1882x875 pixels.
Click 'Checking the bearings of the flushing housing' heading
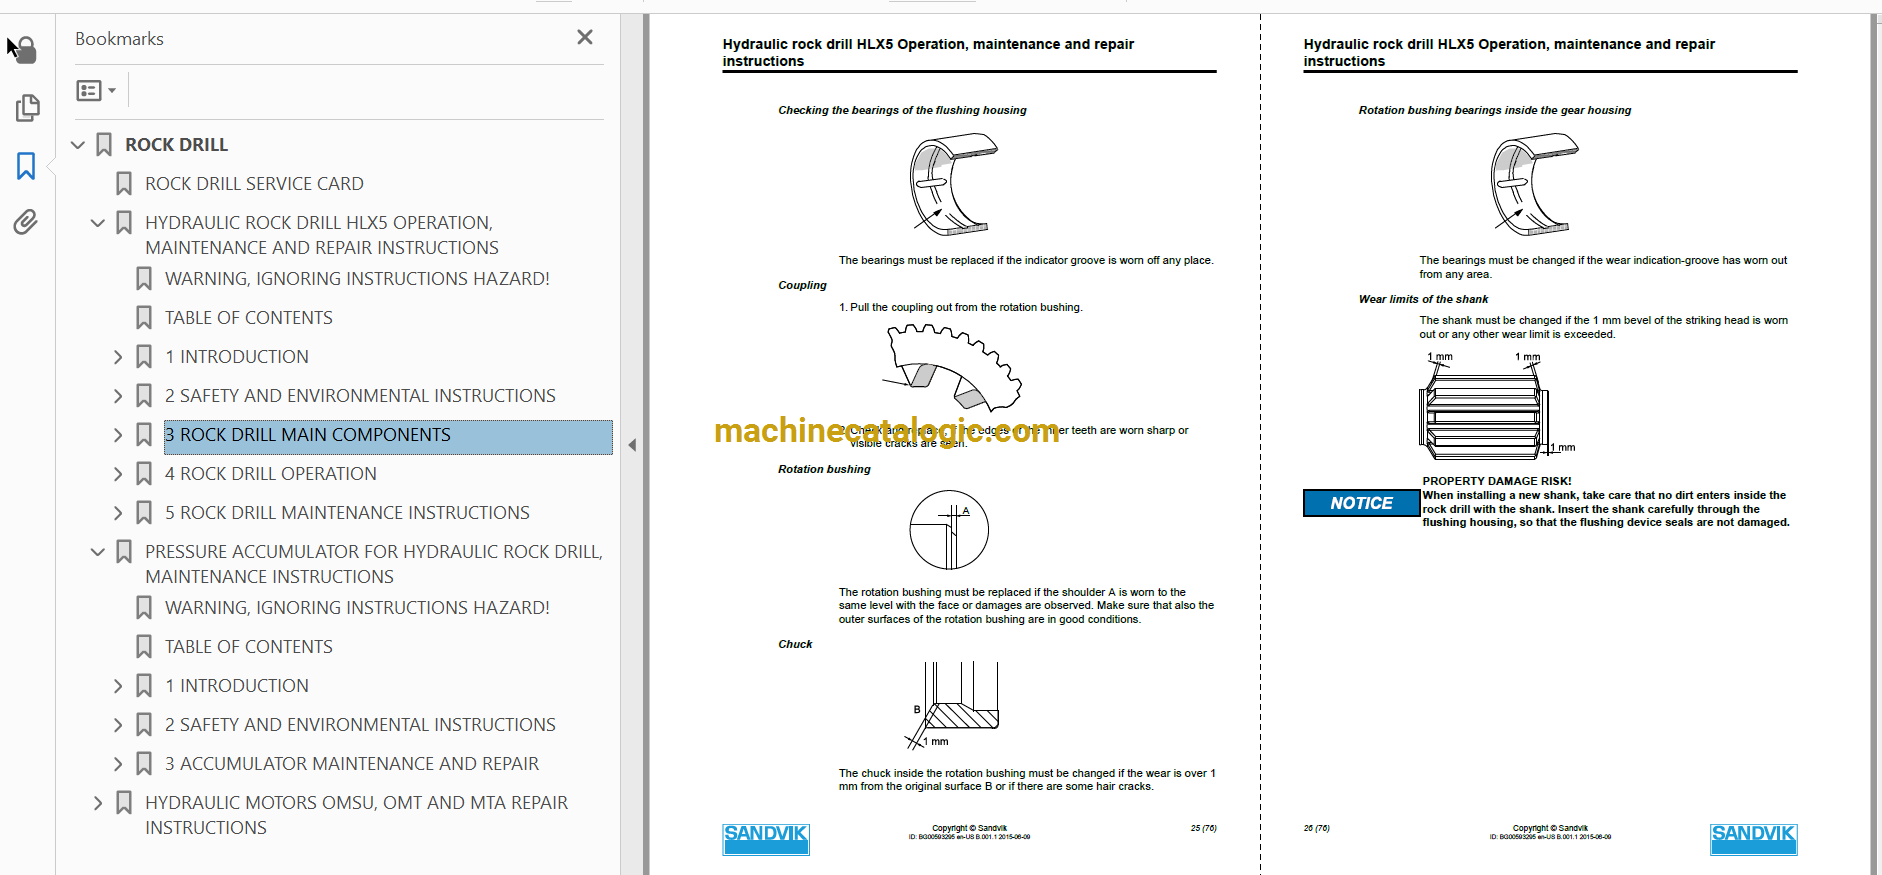point(902,110)
